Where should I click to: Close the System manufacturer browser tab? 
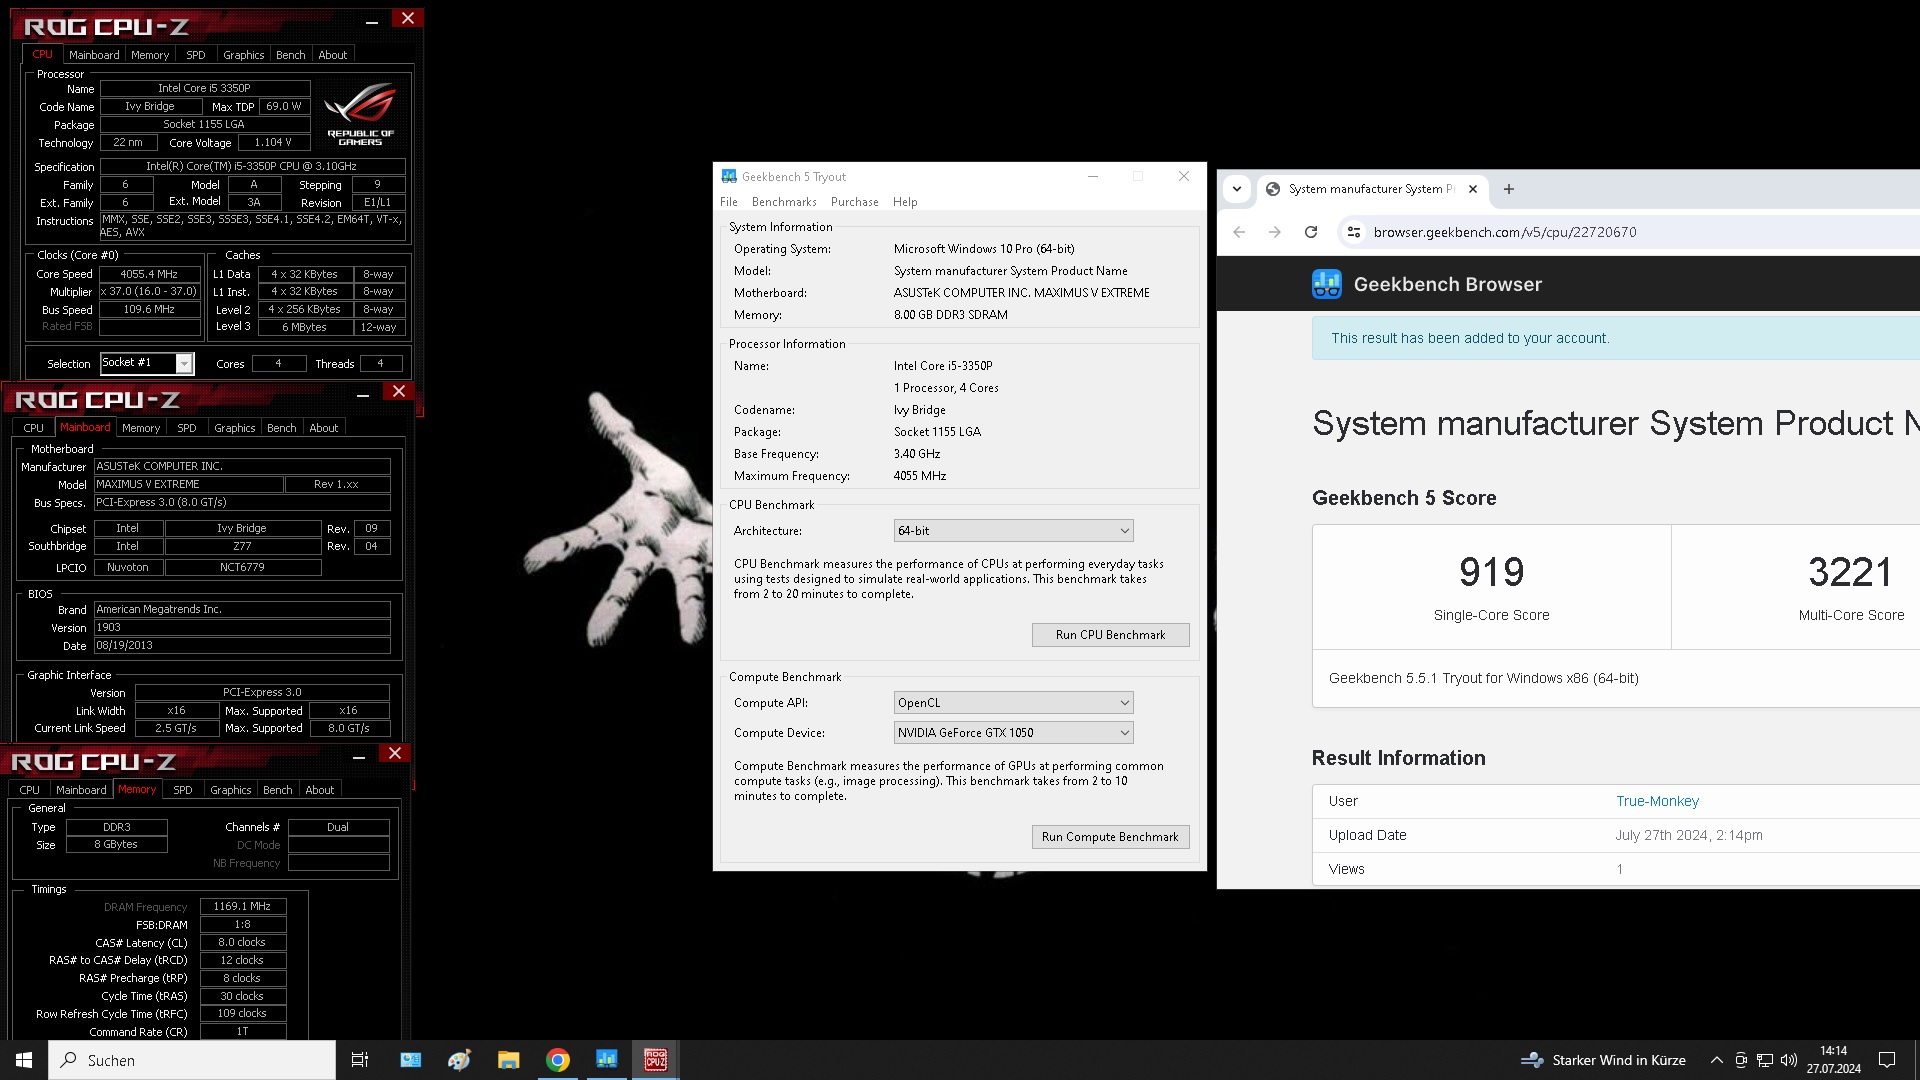tap(1472, 189)
